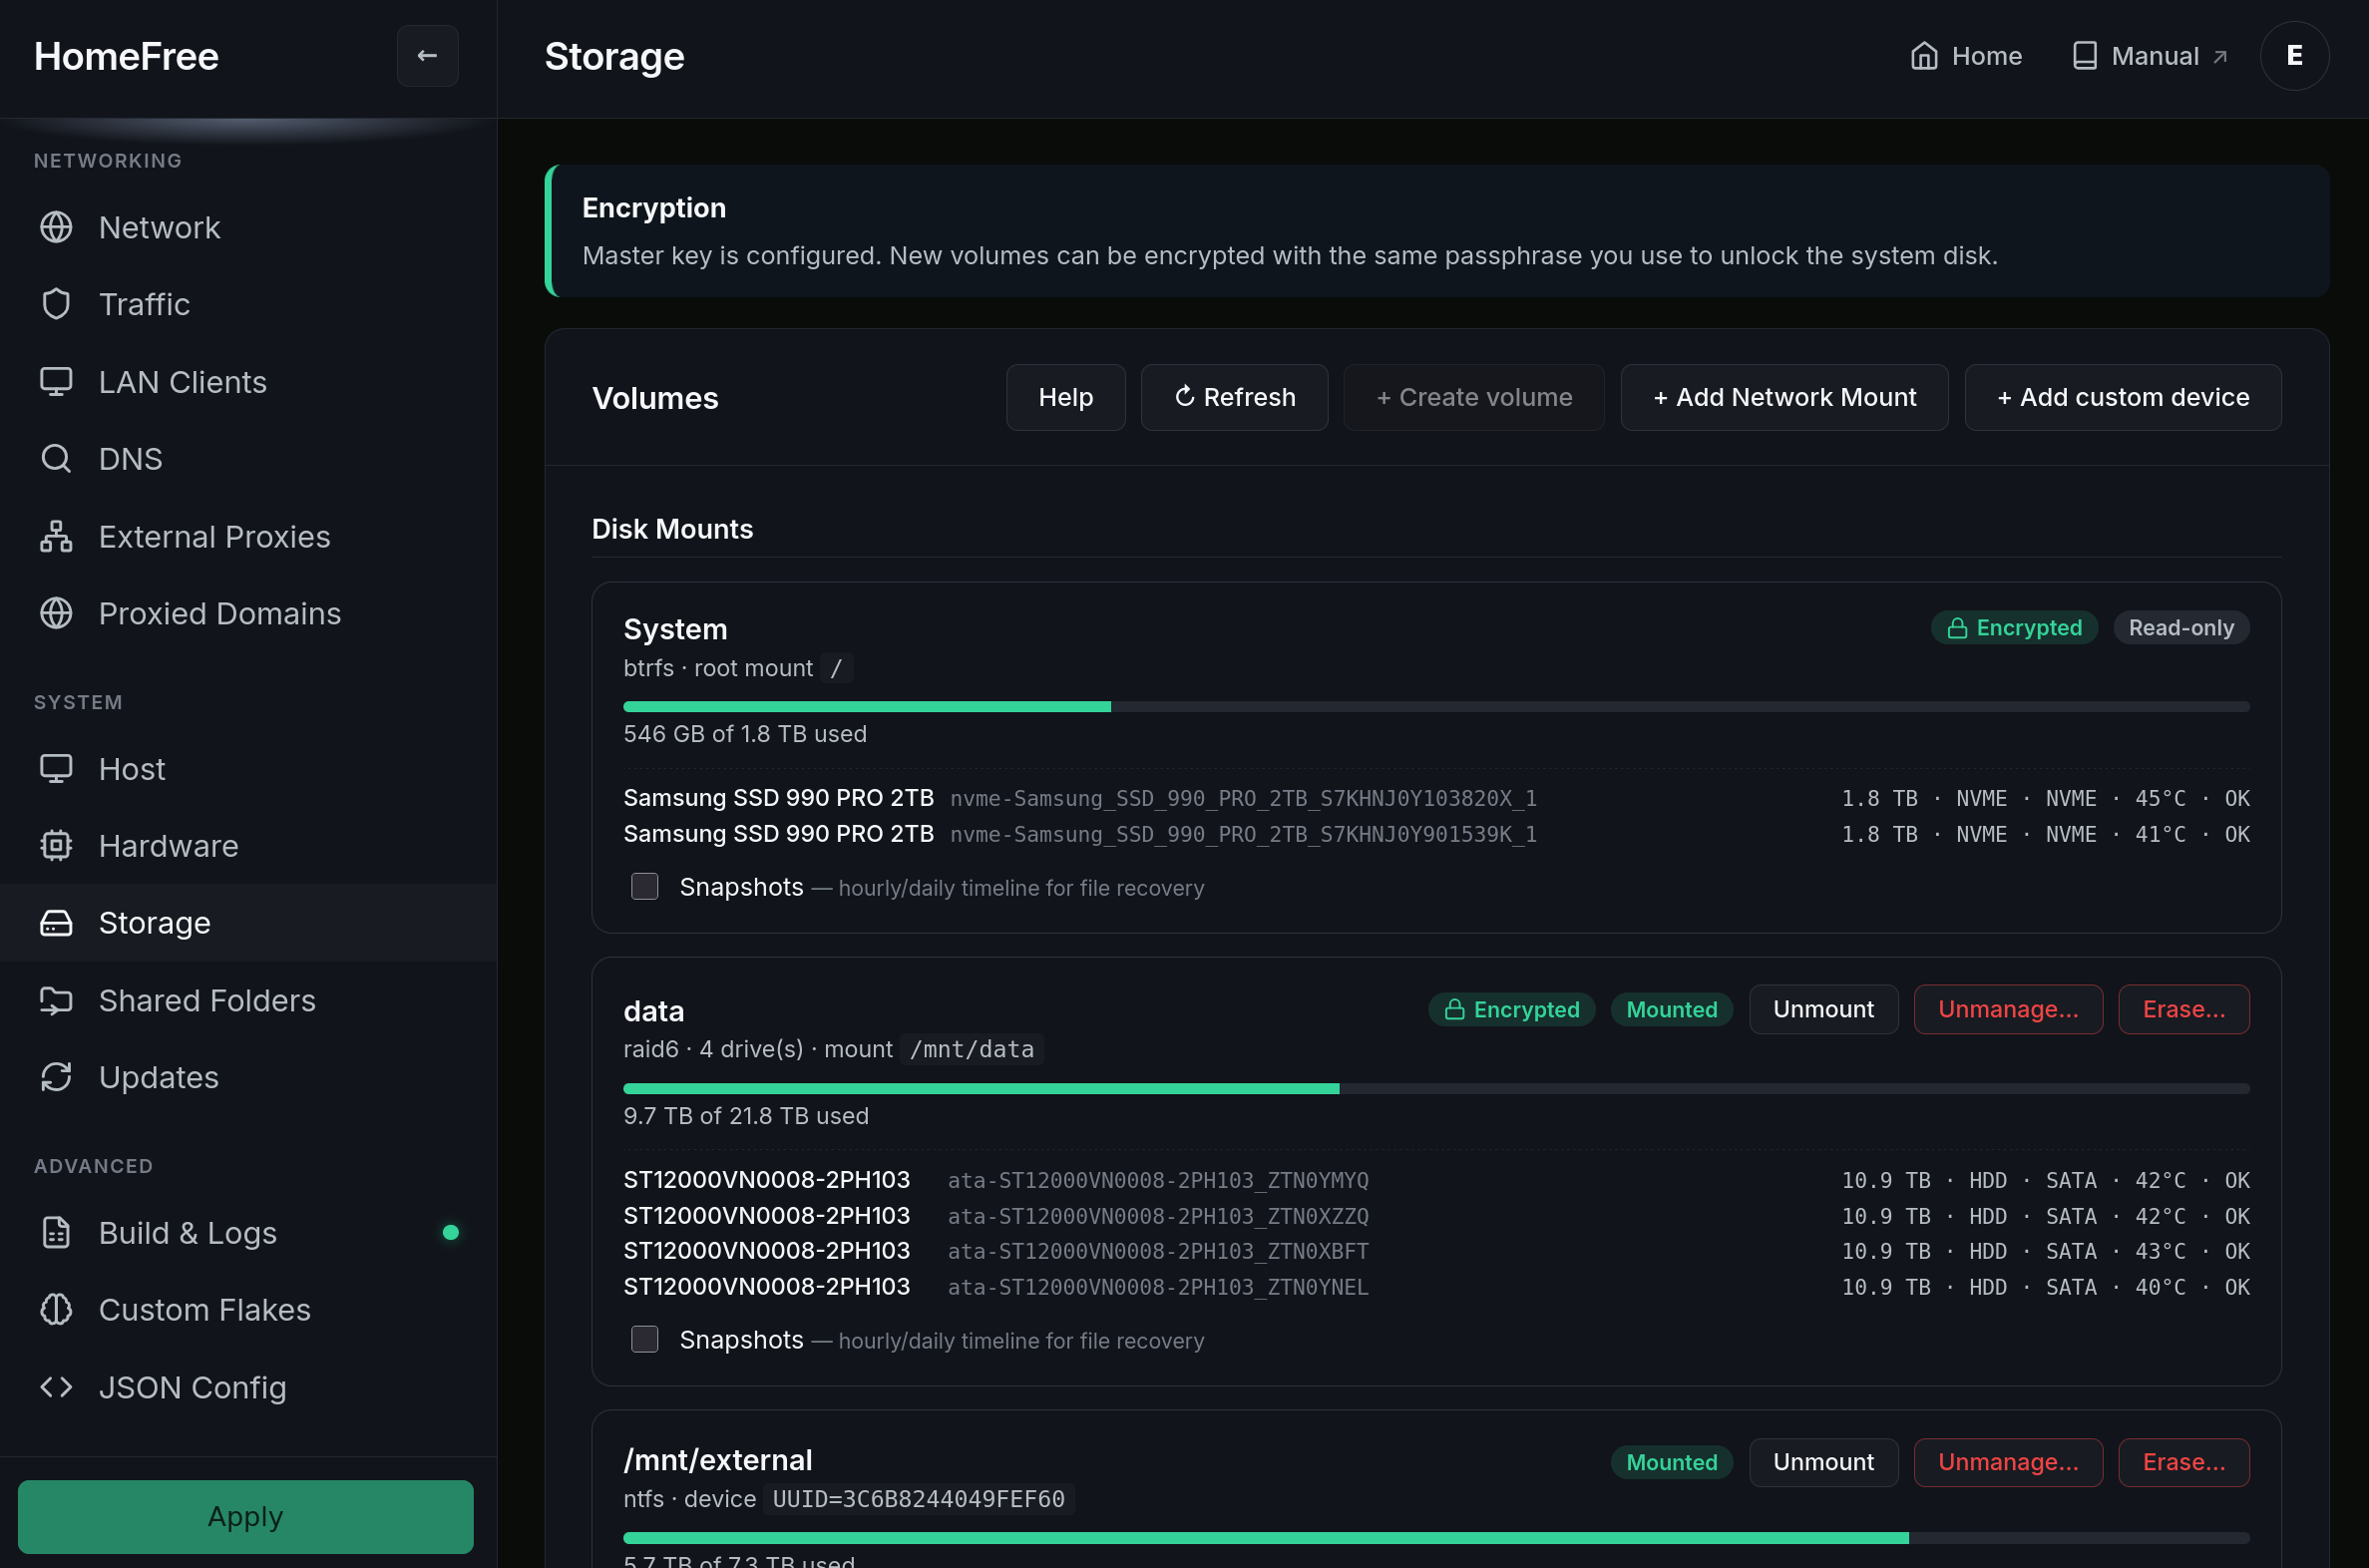Click the /mnt/external usage bar
2369x1568 pixels.
point(1436,1538)
